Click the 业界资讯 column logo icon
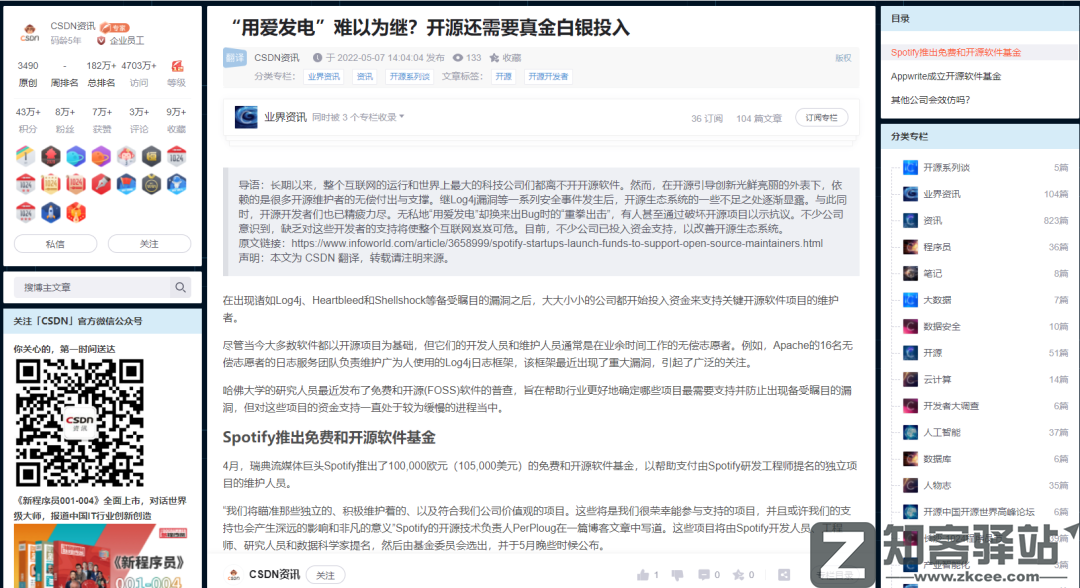Screen dimensions: 1080x588 click(246, 118)
